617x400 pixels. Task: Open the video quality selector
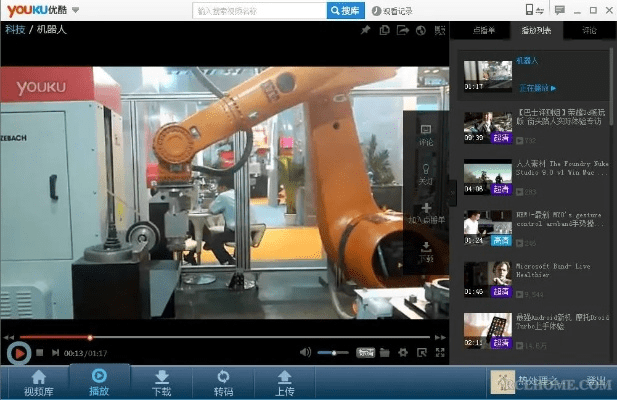click(x=367, y=352)
